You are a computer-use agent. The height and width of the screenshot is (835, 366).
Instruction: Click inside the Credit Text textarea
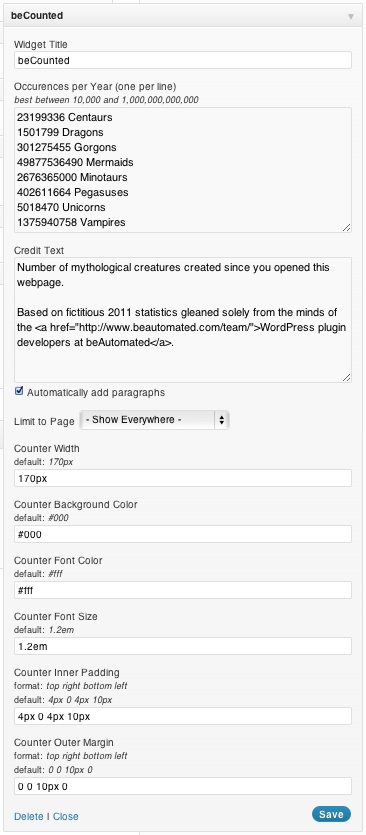click(183, 320)
